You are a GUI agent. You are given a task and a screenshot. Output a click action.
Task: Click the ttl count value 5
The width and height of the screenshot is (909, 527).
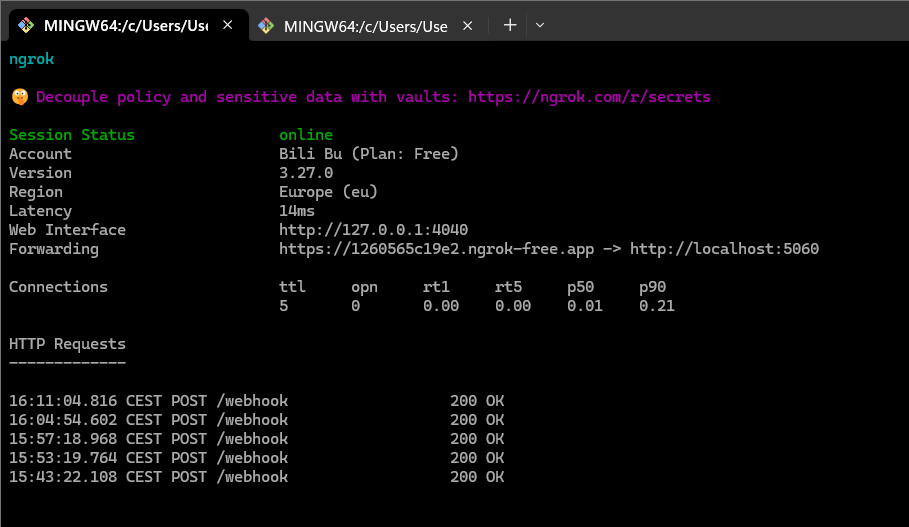(283, 306)
